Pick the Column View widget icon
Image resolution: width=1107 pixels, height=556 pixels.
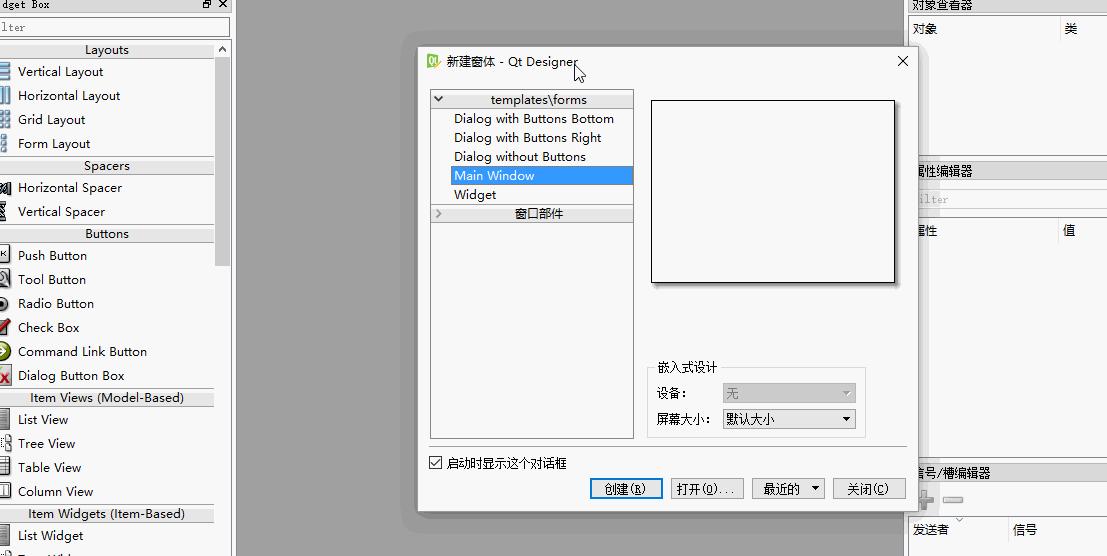(x=4, y=491)
